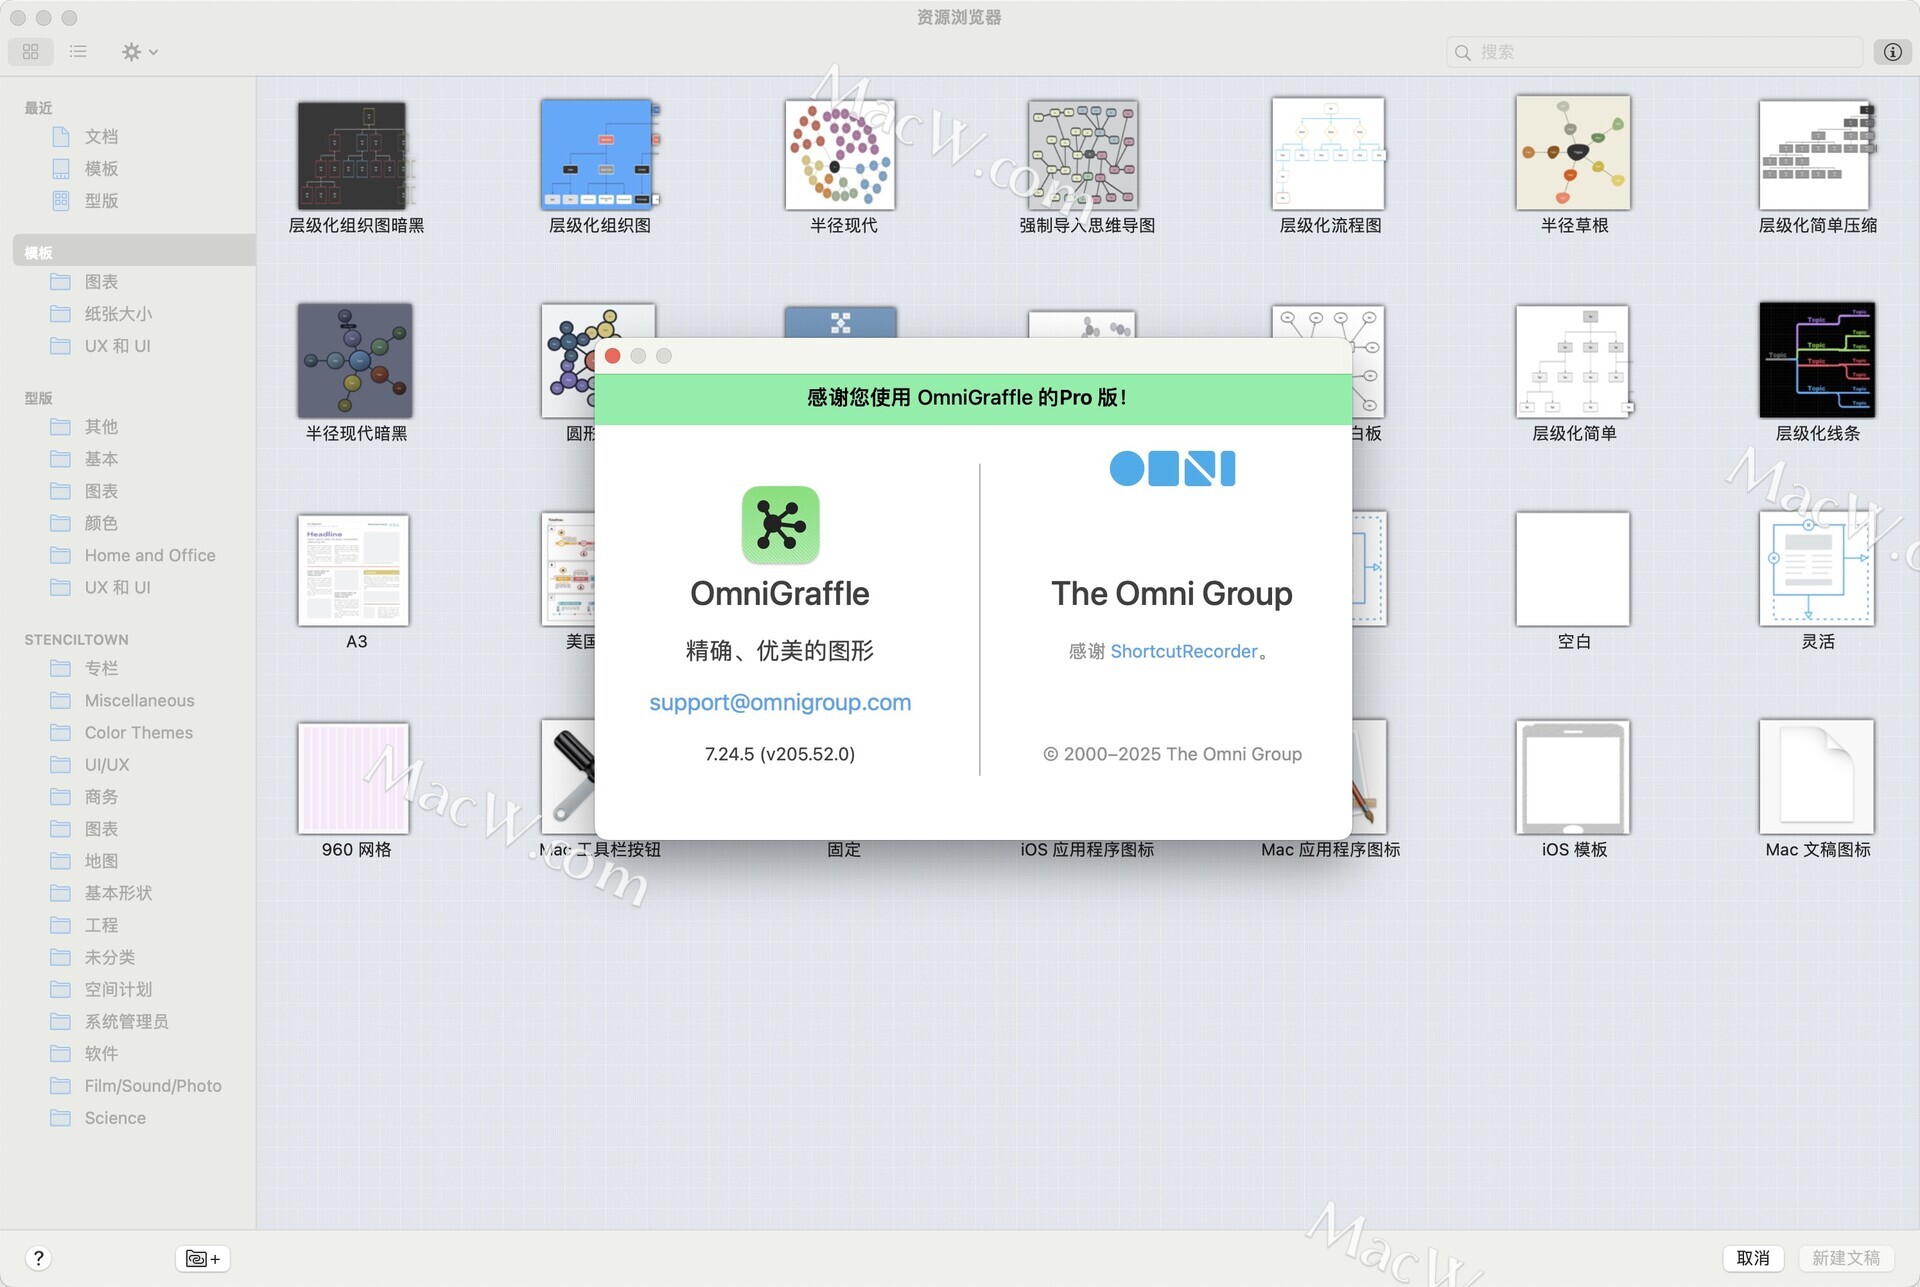Screen dimensions: 1920x1287
Task: Open the gear action dropdown menu
Action: coord(140,51)
